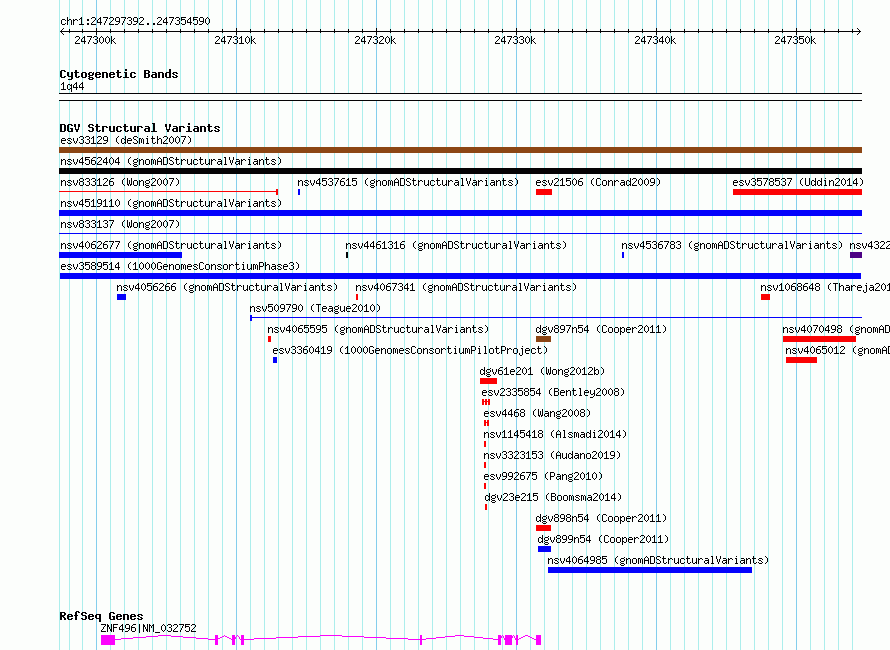The height and width of the screenshot is (650, 890).
Task: Click the blue nsv4056266 variant block
Action: coord(121,297)
